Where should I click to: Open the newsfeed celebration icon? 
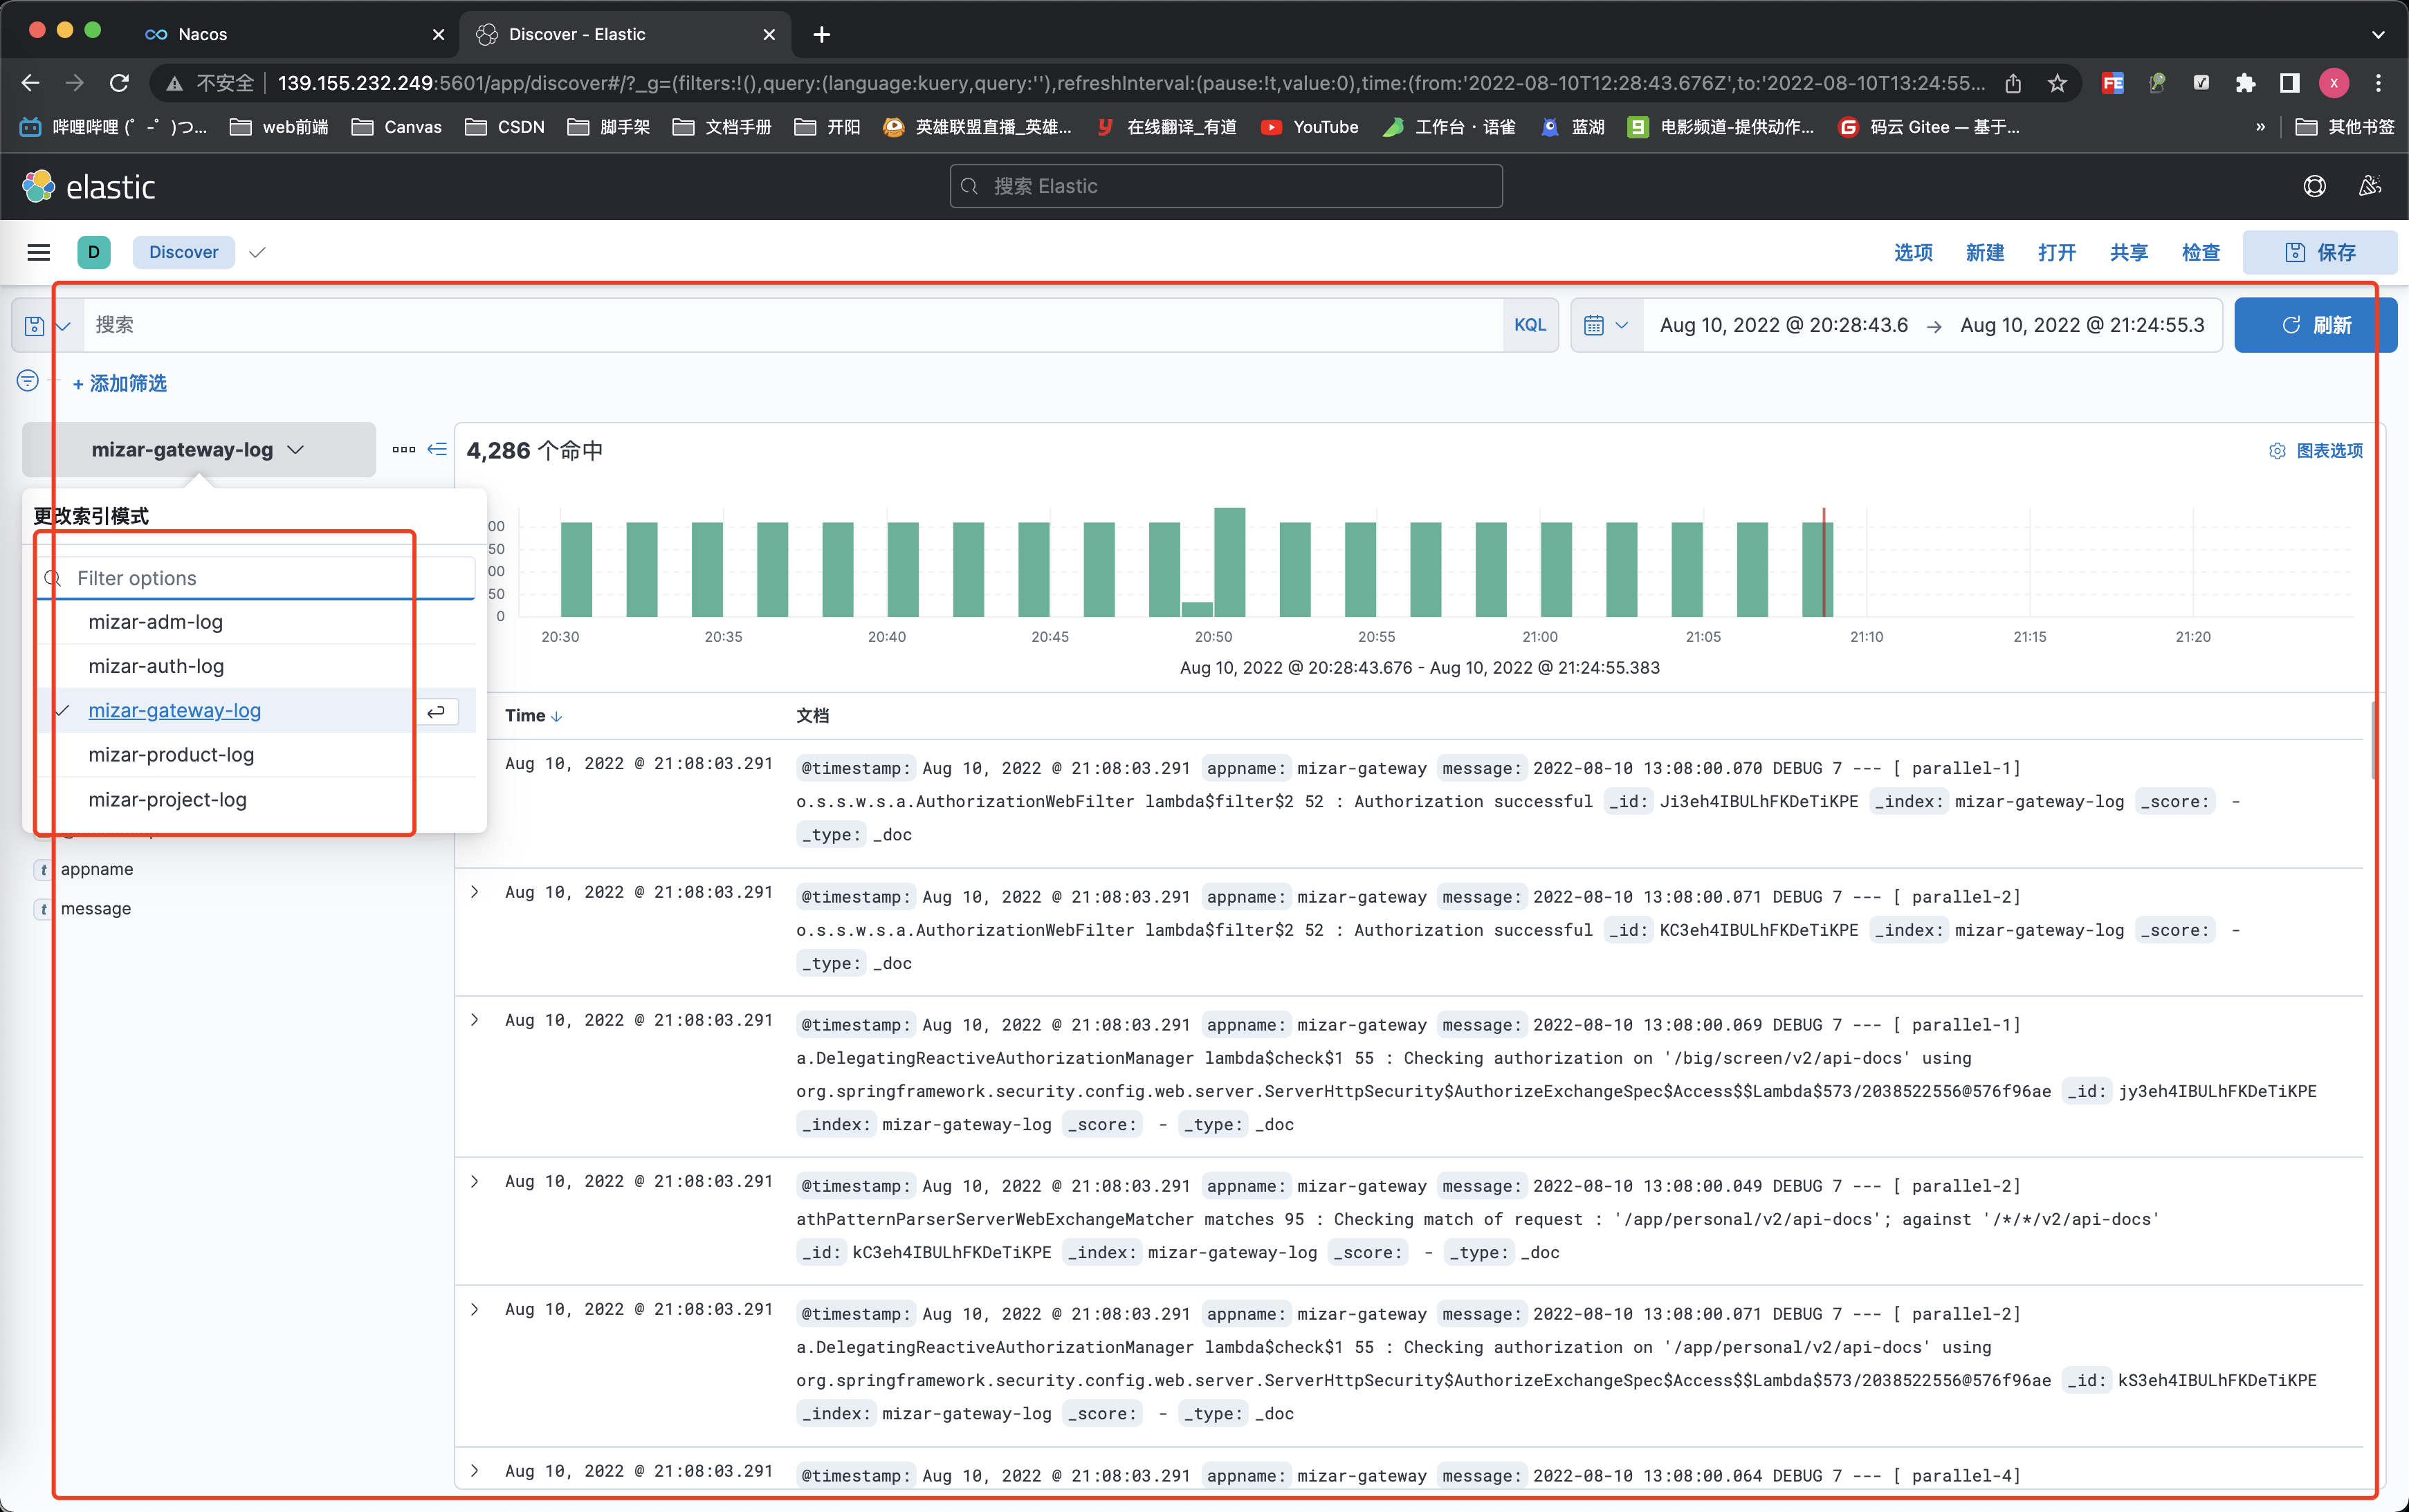[x=2369, y=186]
